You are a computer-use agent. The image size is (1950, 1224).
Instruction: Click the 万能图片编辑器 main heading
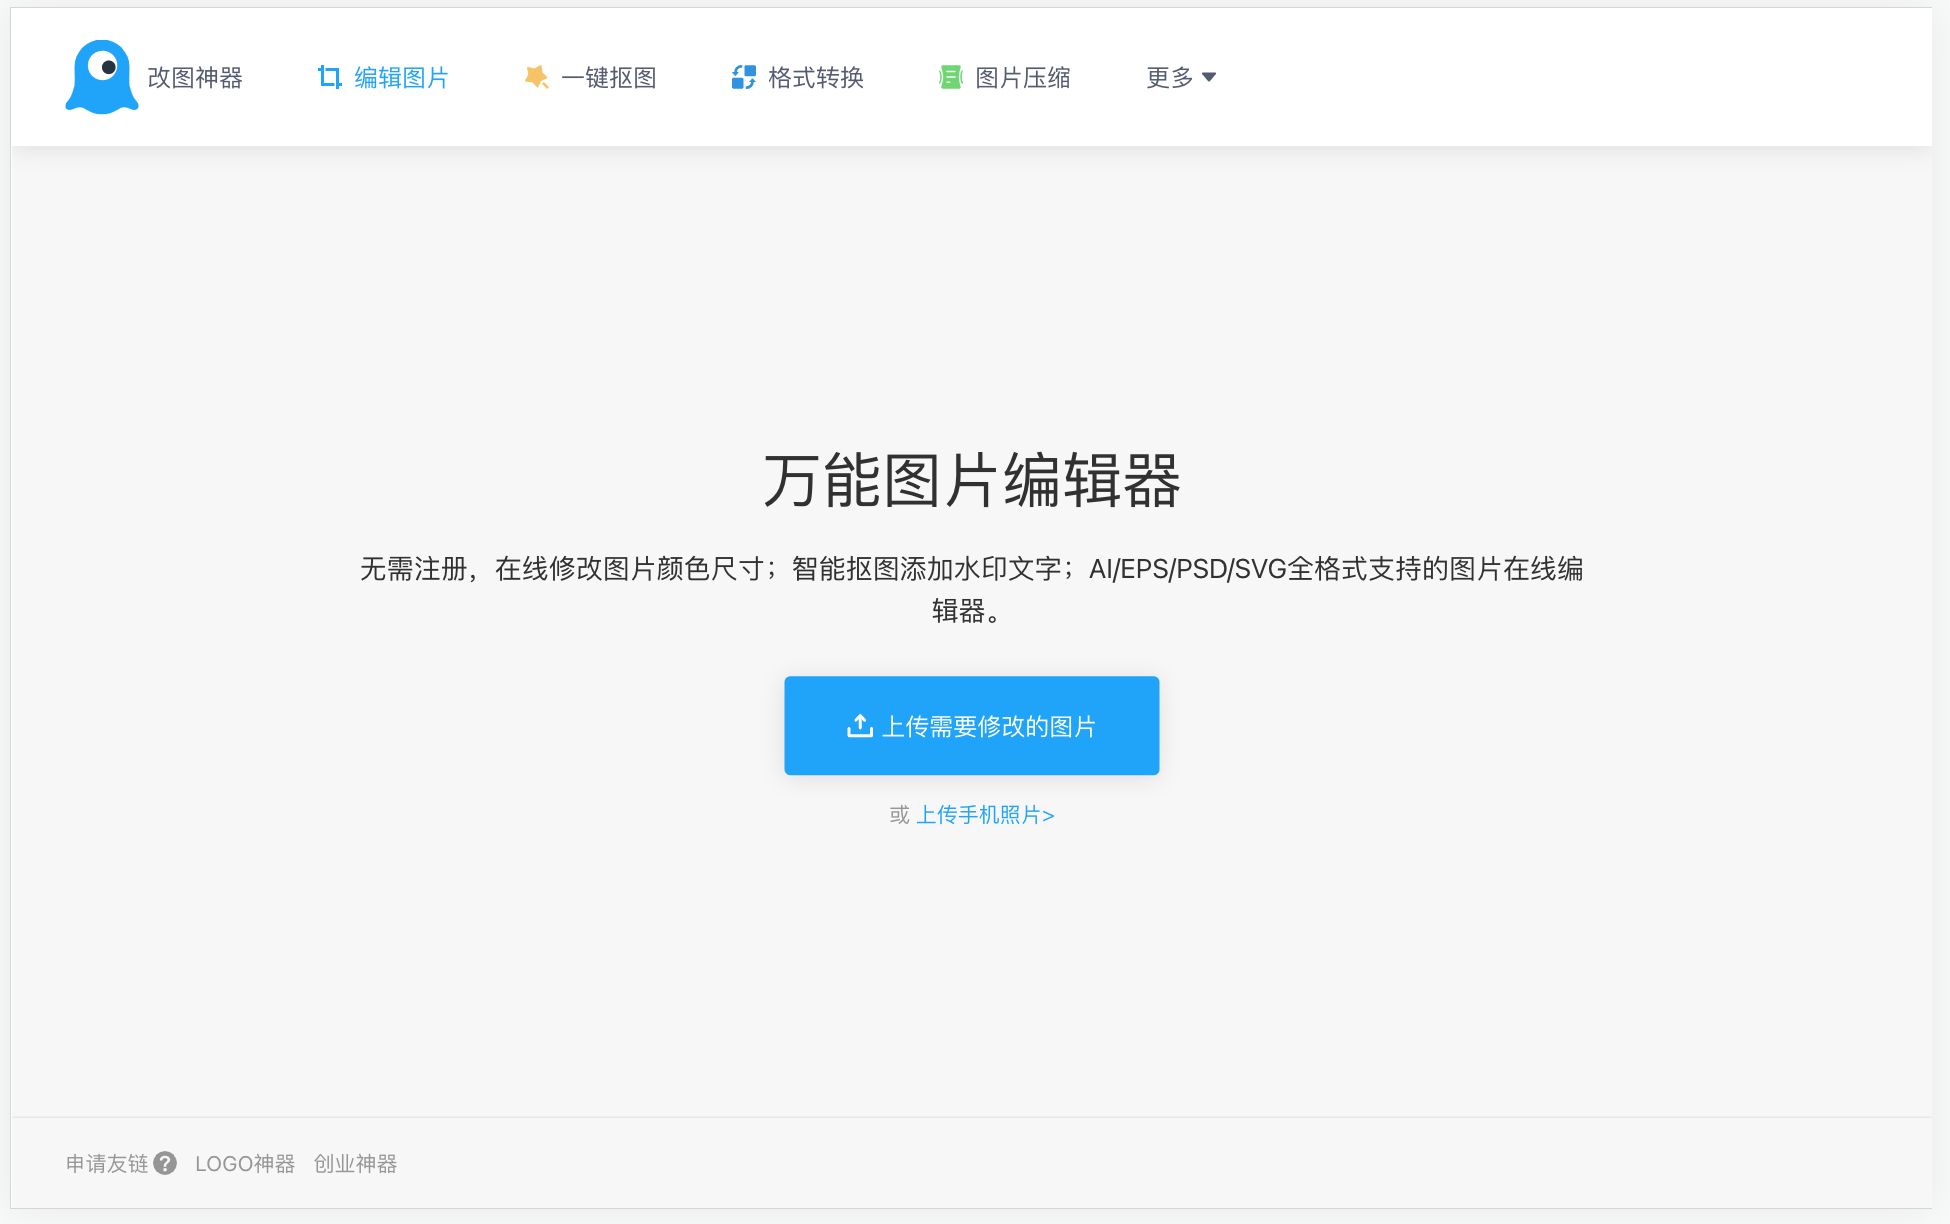971,481
